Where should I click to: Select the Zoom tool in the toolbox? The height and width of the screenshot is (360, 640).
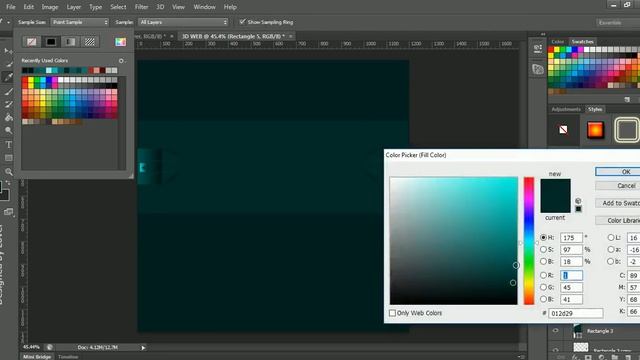coord(8,171)
